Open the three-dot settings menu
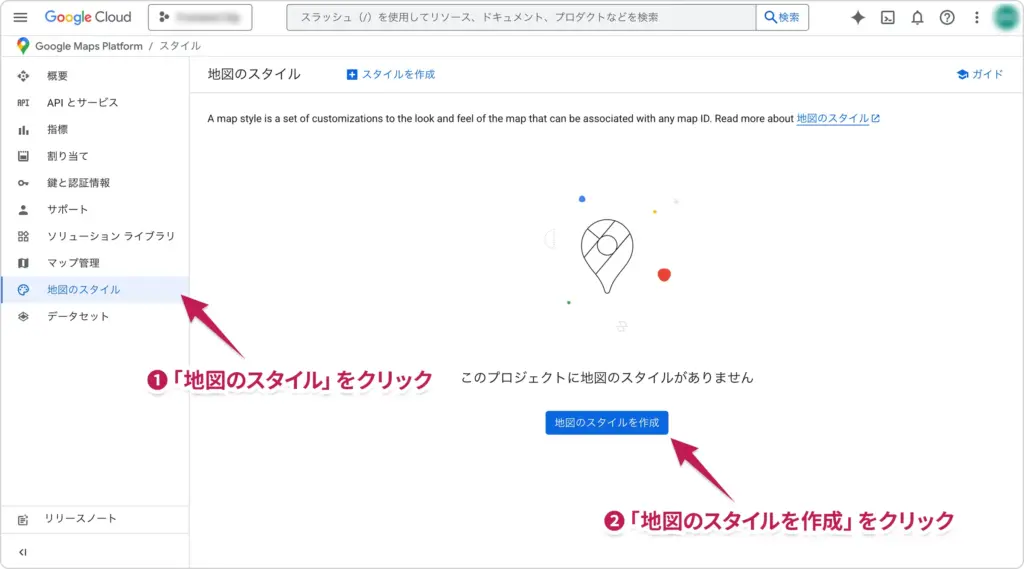This screenshot has width=1024, height=569. coord(976,18)
